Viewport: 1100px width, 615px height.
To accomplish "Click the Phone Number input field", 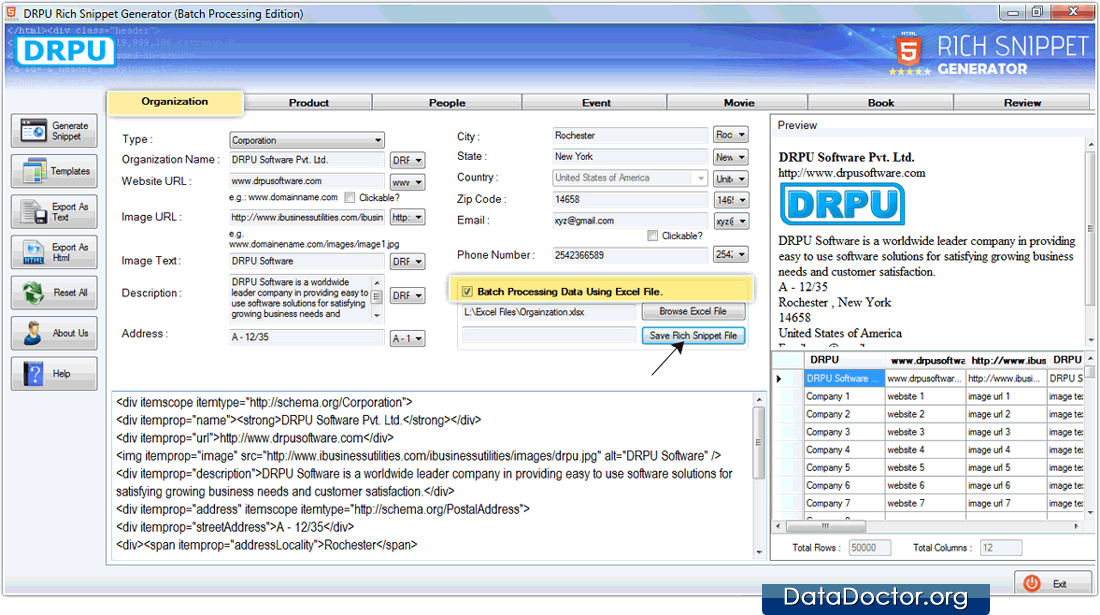I will (x=630, y=255).
